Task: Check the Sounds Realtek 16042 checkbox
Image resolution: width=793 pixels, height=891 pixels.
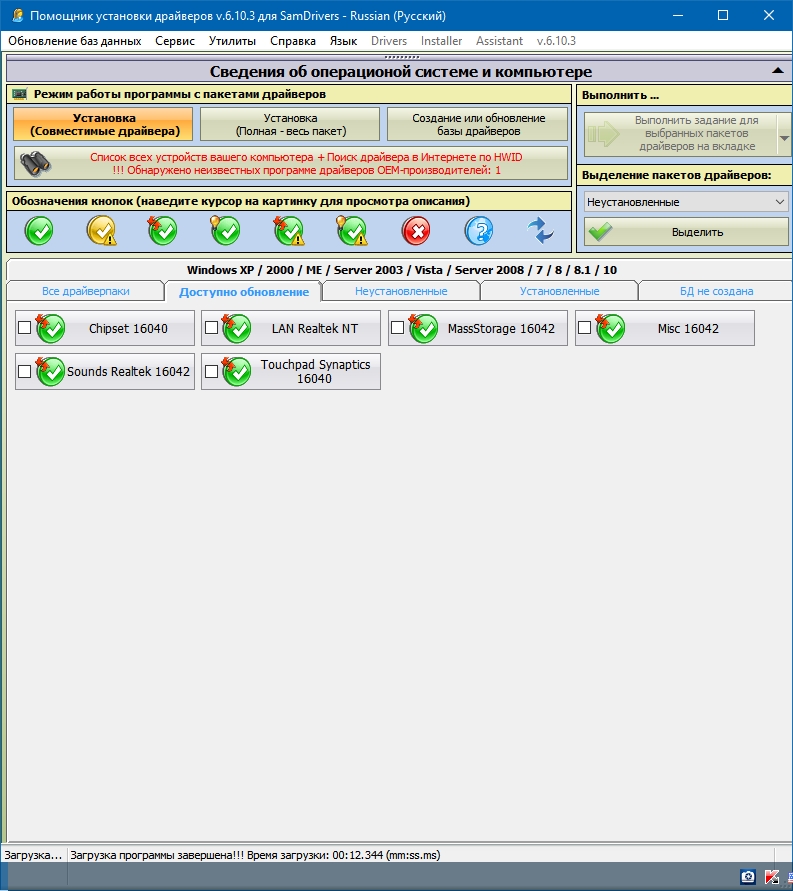Action: pyautogui.click(x=24, y=371)
